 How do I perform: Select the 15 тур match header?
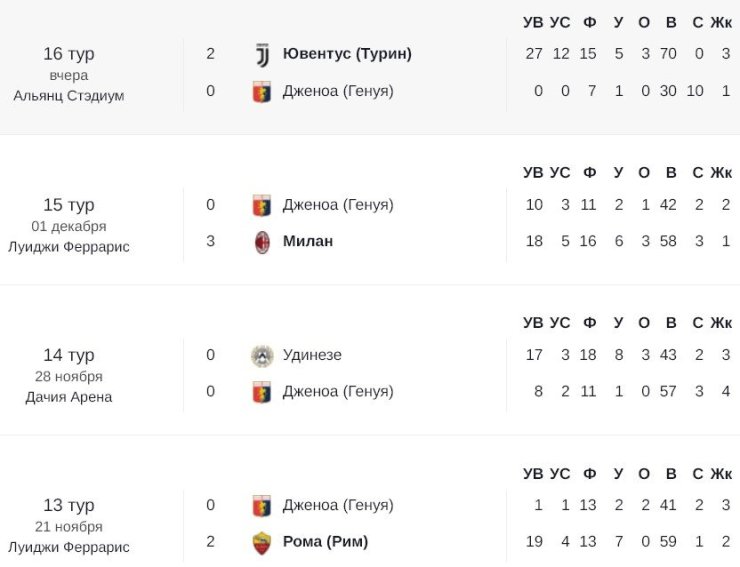(69, 205)
